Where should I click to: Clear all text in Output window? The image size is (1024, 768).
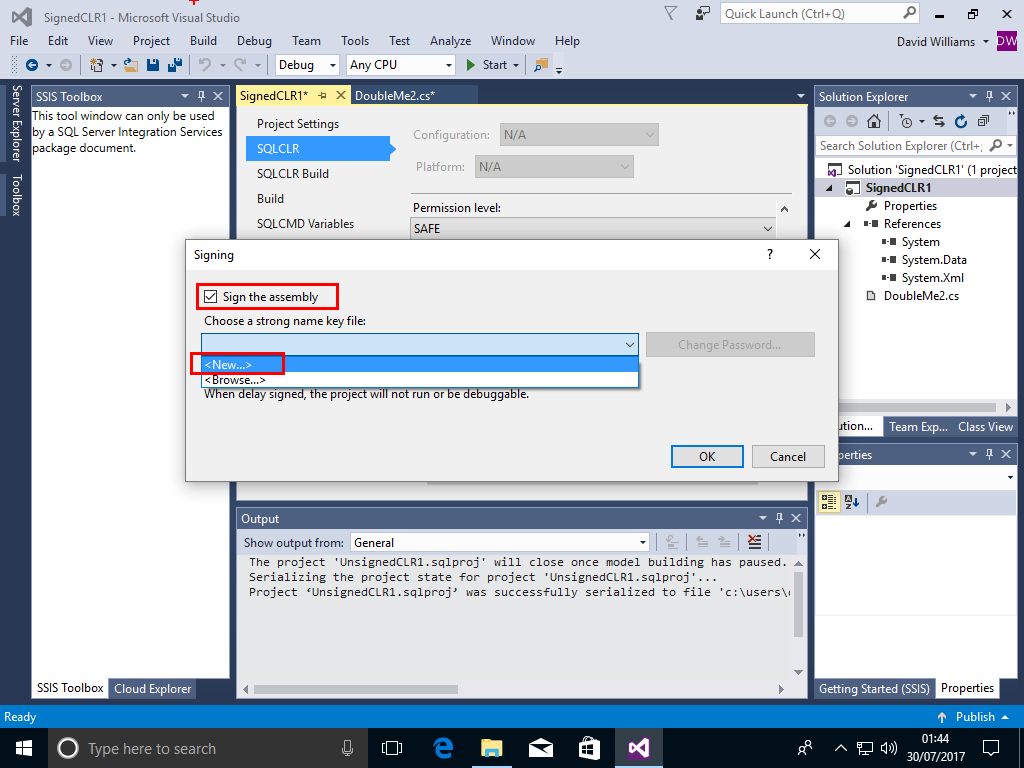(754, 542)
